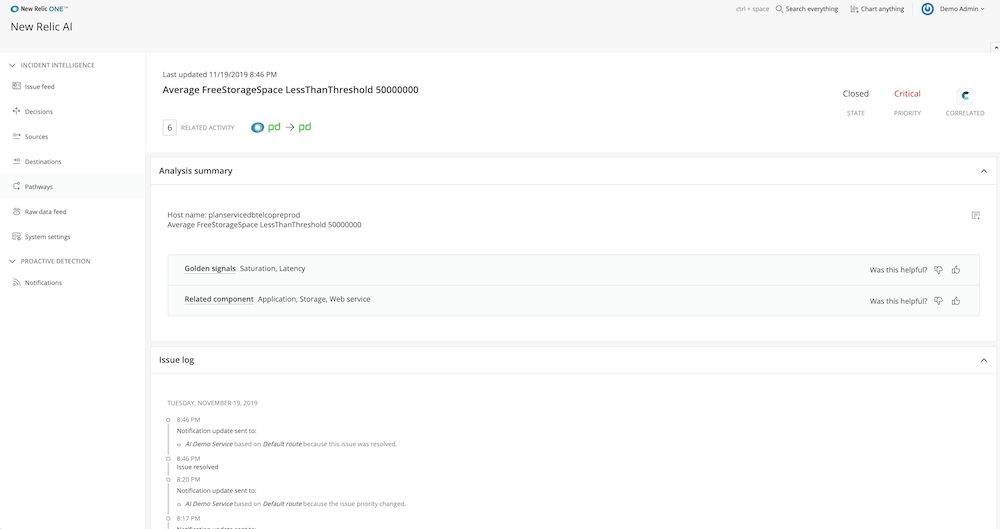1000x529 pixels.
Task: Click the New Relic source icon
Action: [257, 128]
